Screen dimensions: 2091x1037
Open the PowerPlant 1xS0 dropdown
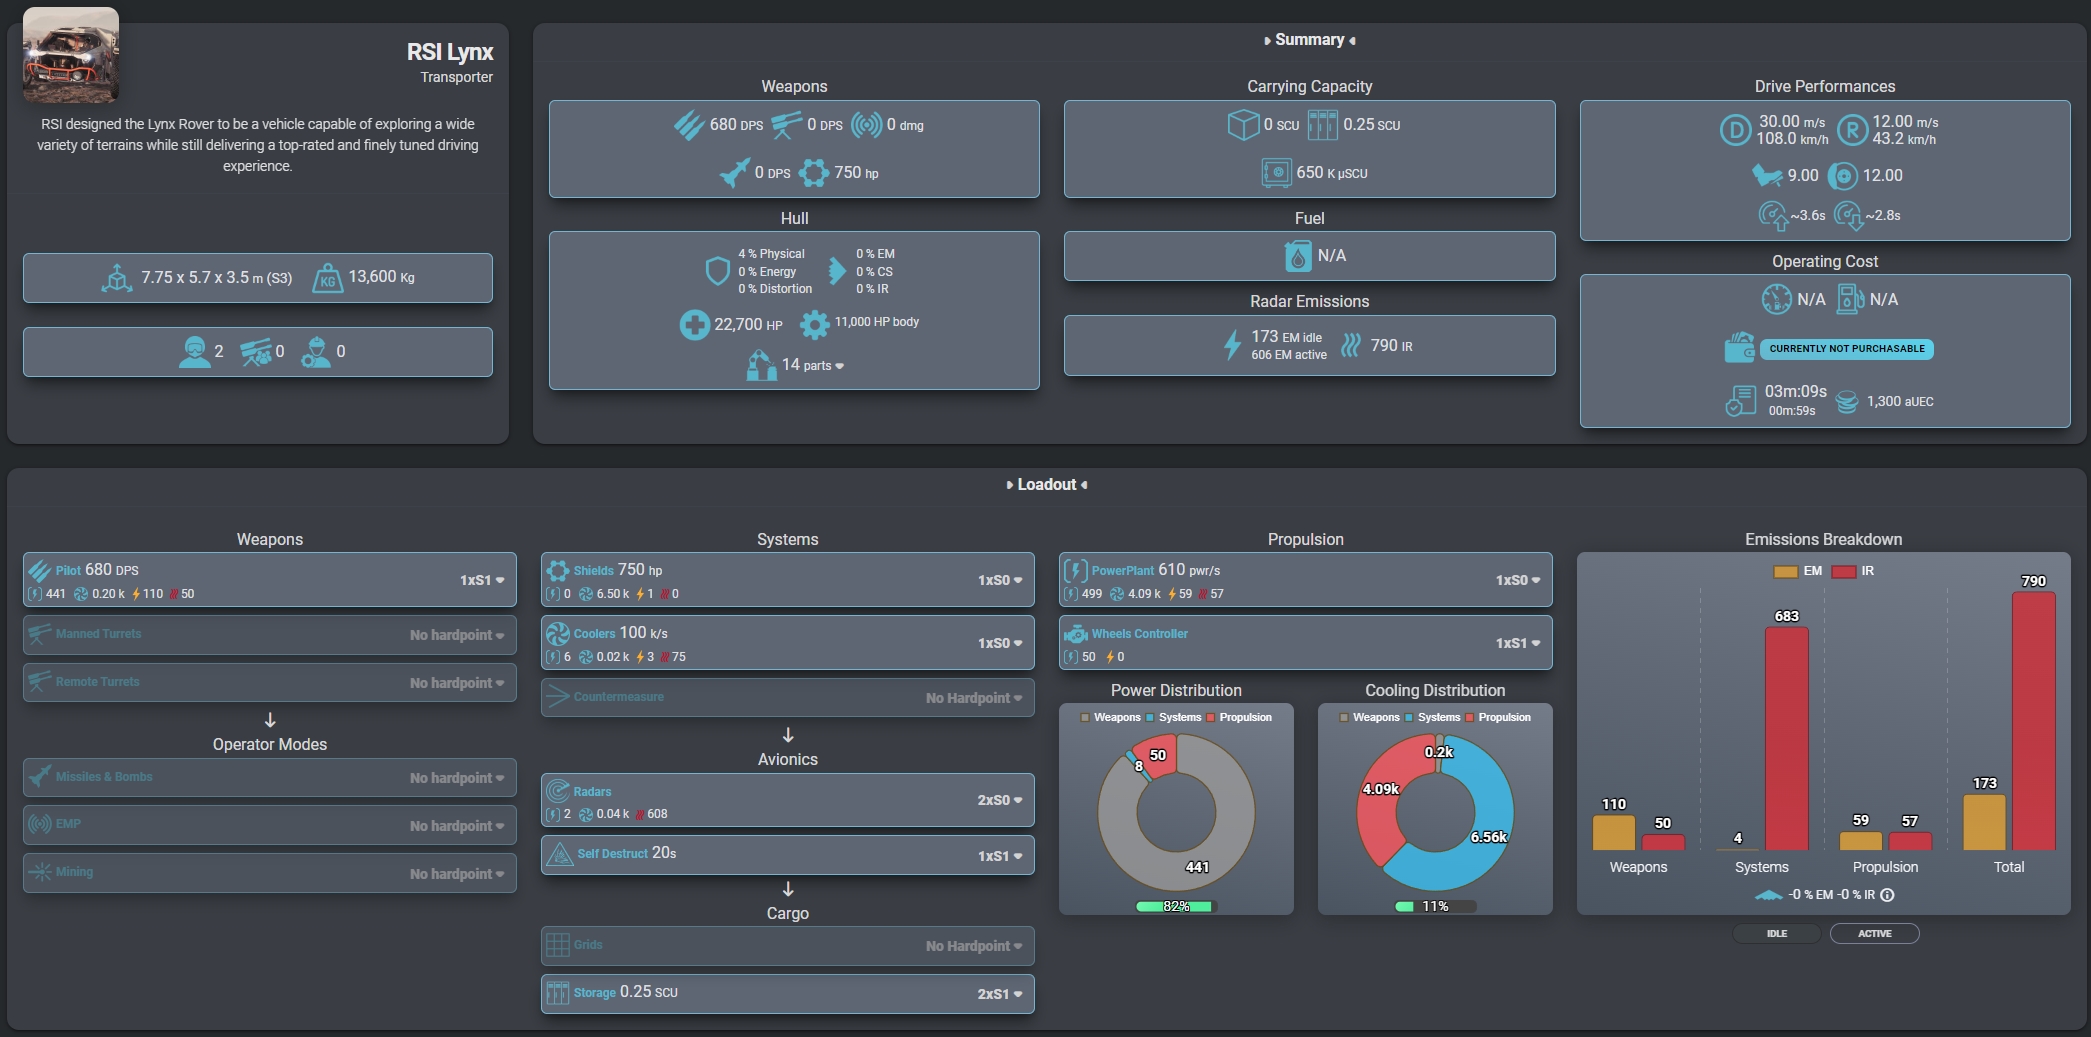click(x=1518, y=580)
